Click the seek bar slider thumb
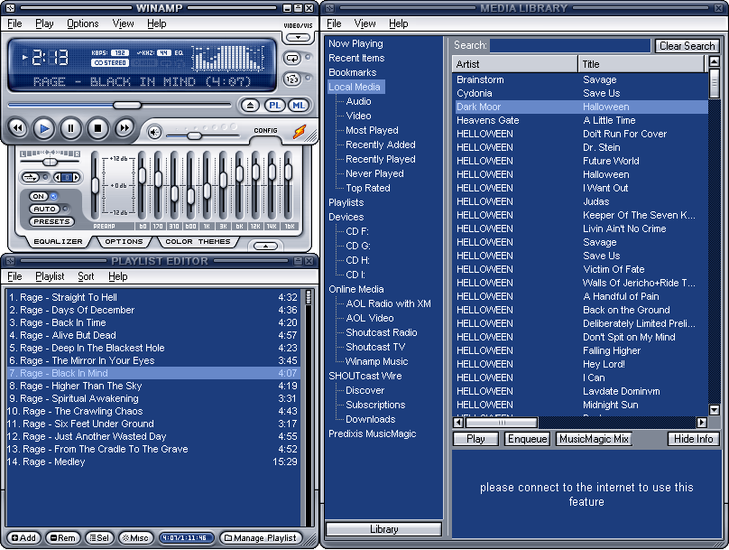The height and width of the screenshot is (550, 729). [x=127, y=105]
